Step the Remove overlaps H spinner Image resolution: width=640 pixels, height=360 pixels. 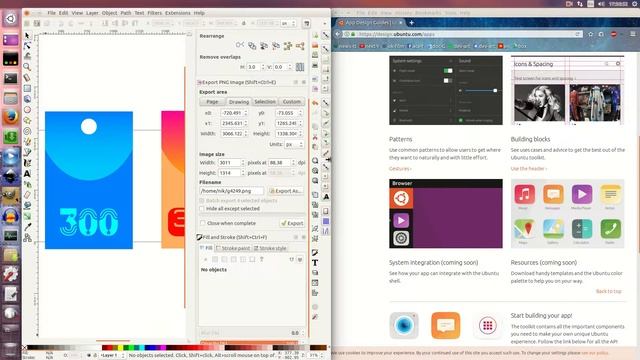tap(263, 67)
